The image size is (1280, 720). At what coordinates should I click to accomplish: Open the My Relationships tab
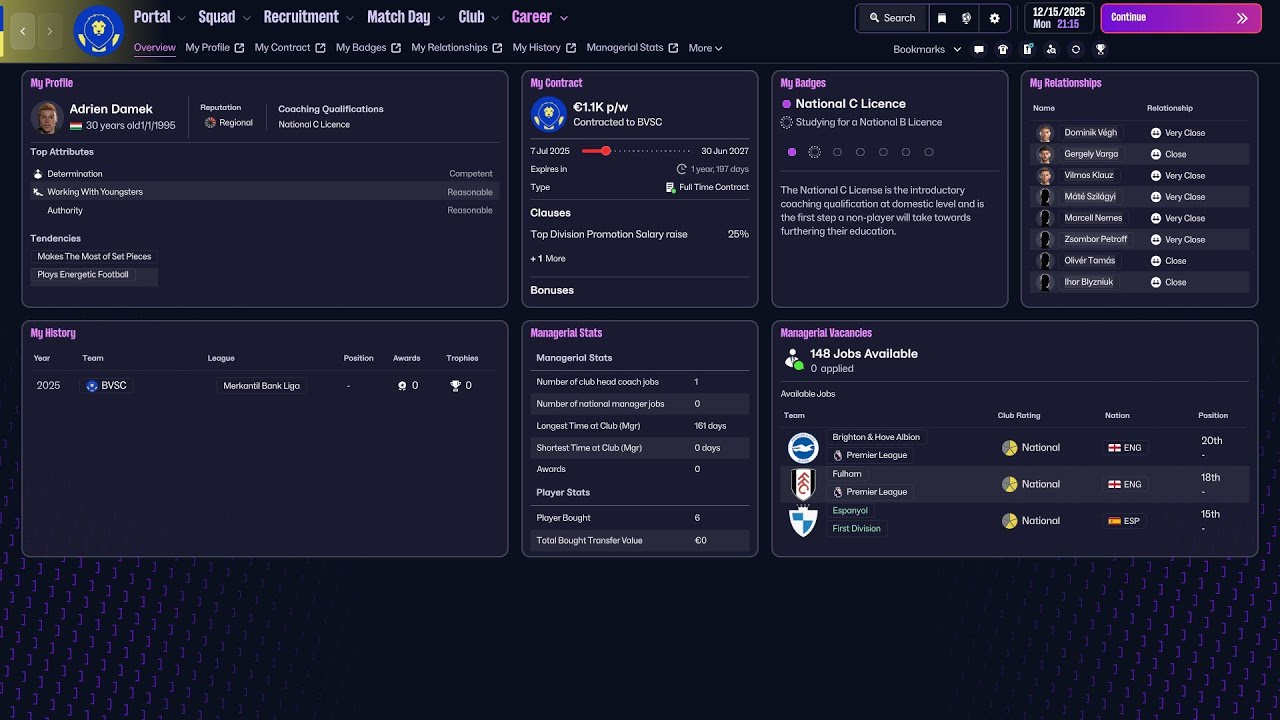click(457, 48)
